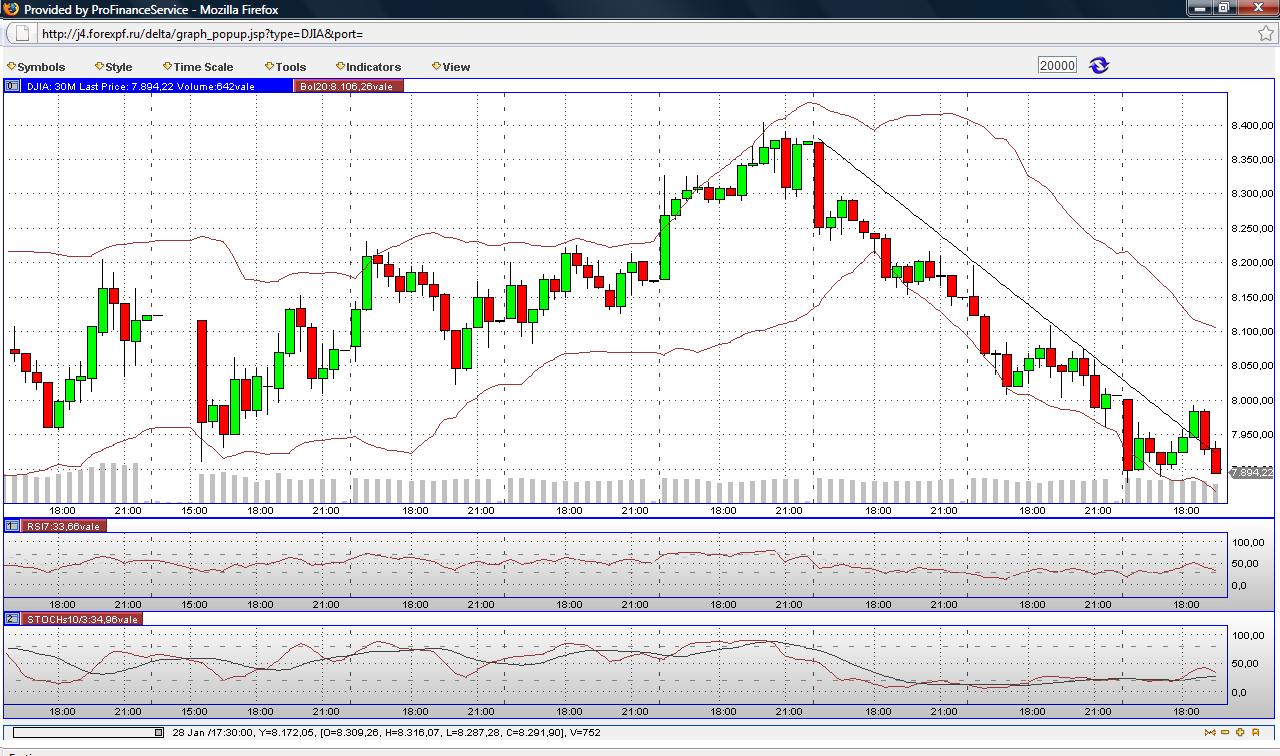Click the page icon inside the address bar

[x=20, y=32]
